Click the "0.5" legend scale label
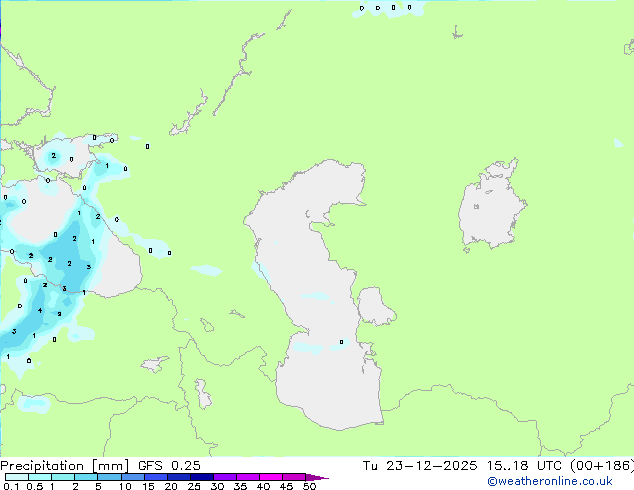Screen dimensions: 634x490 [x=35, y=486]
